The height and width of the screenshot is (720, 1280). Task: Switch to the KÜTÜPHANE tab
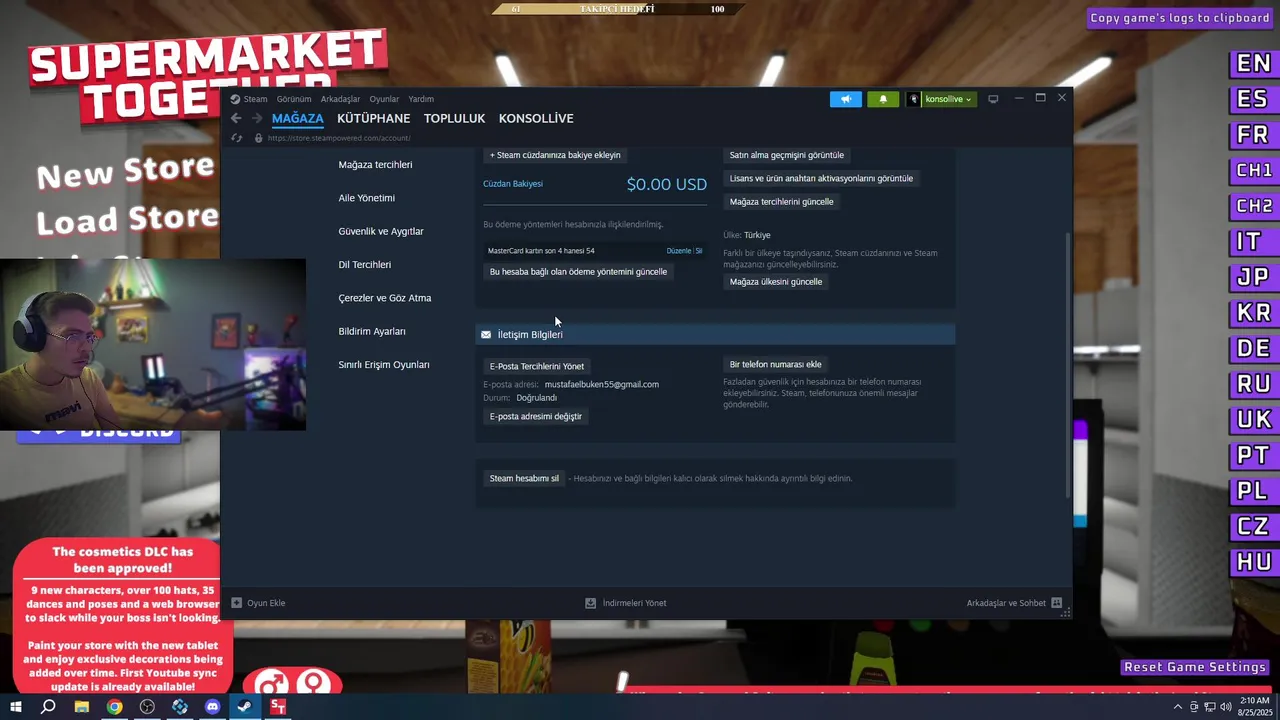tap(373, 118)
